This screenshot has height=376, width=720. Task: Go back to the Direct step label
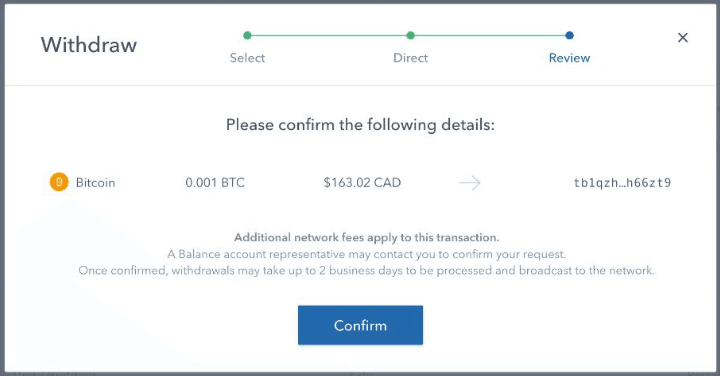click(x=411, y=58)
